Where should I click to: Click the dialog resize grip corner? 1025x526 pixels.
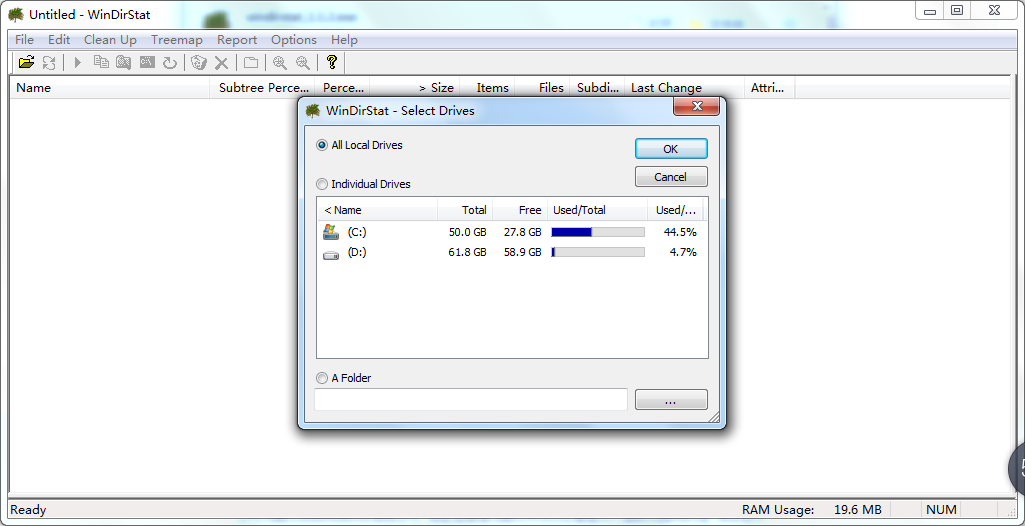[x=713, y=417]
